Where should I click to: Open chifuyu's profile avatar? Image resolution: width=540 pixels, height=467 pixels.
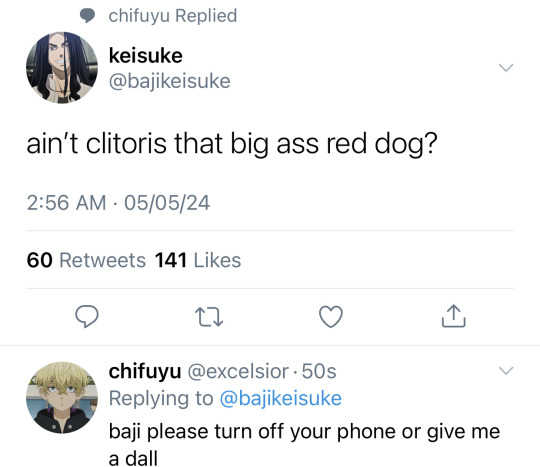[62, 397]
